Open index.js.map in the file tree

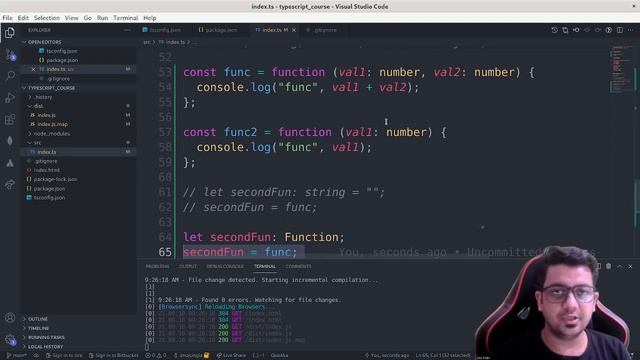click(79, 124)
